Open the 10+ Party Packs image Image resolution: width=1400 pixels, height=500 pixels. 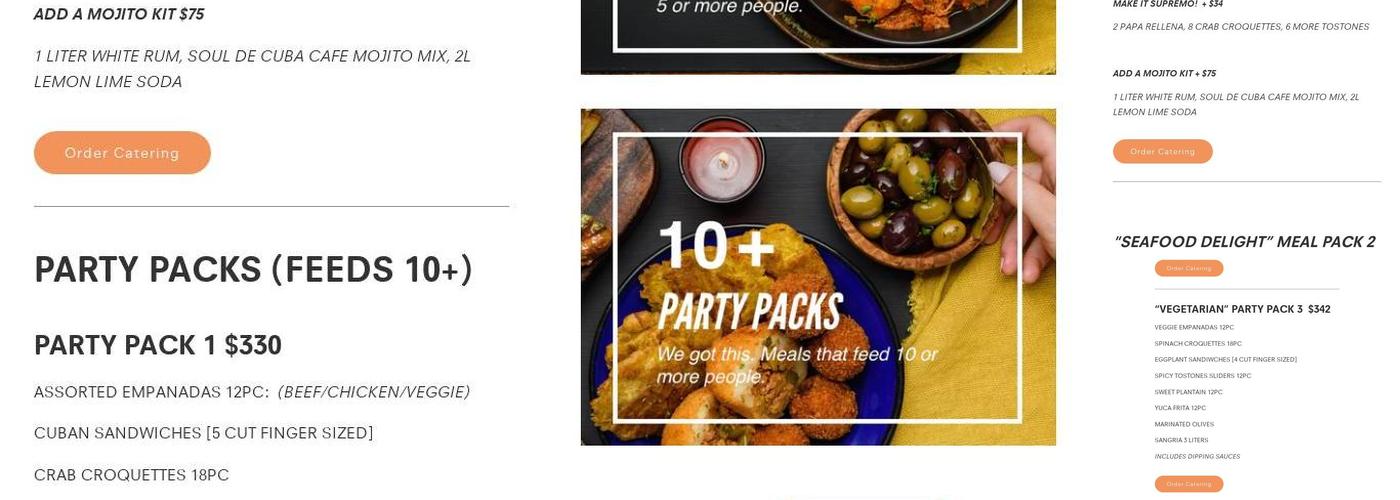818,277
